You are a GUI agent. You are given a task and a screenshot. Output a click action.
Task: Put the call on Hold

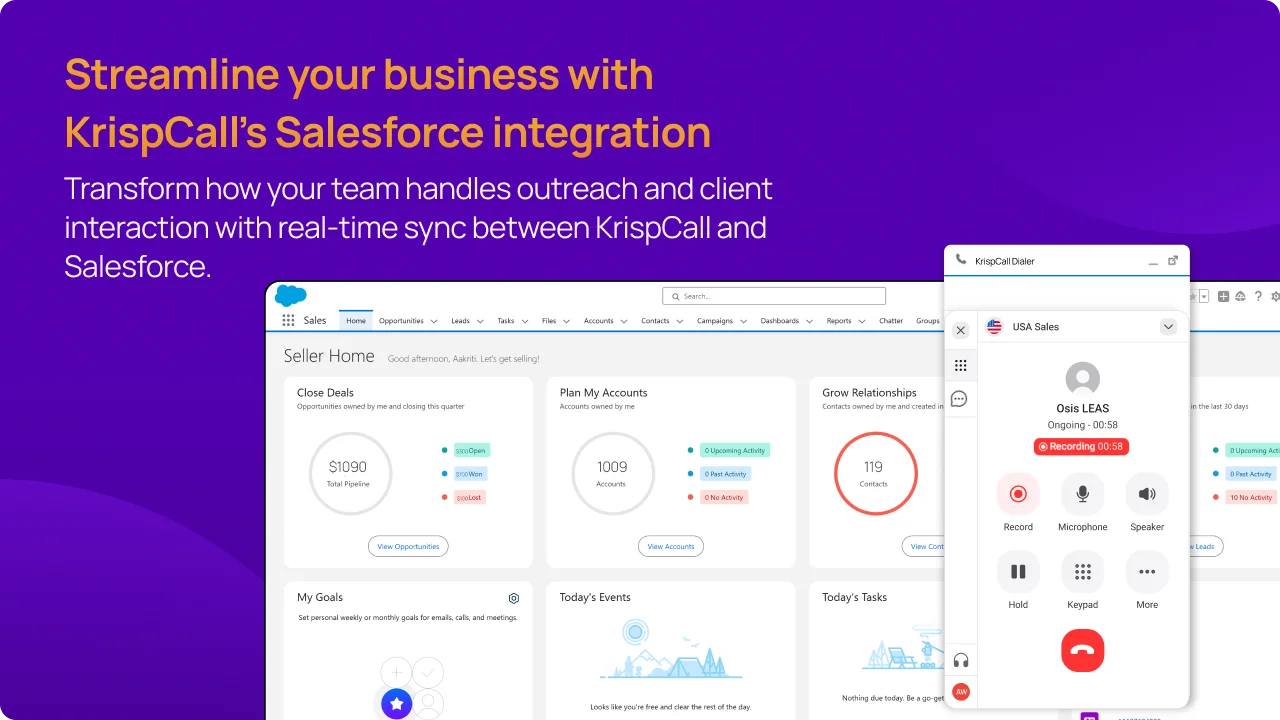[1018, 572]
